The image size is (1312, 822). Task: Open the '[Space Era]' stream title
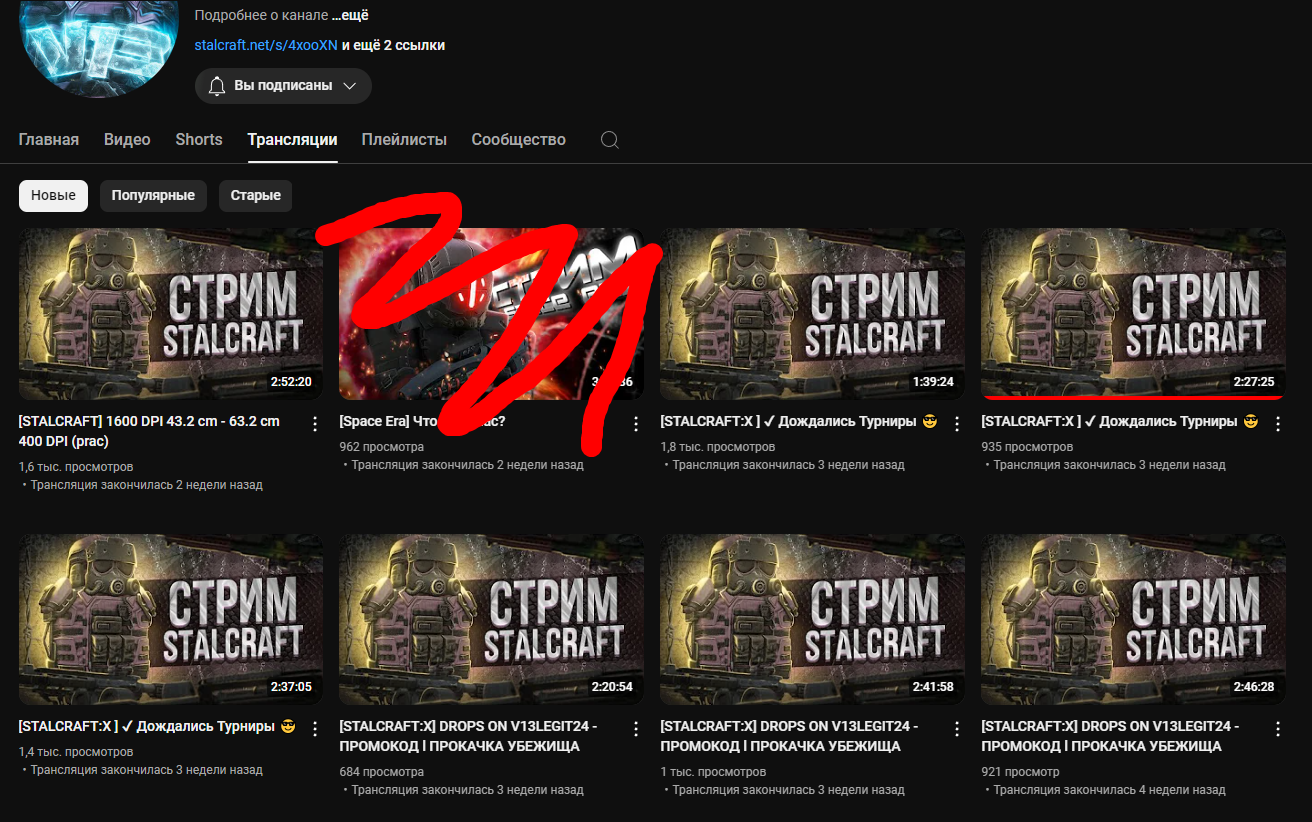(422, 422)
